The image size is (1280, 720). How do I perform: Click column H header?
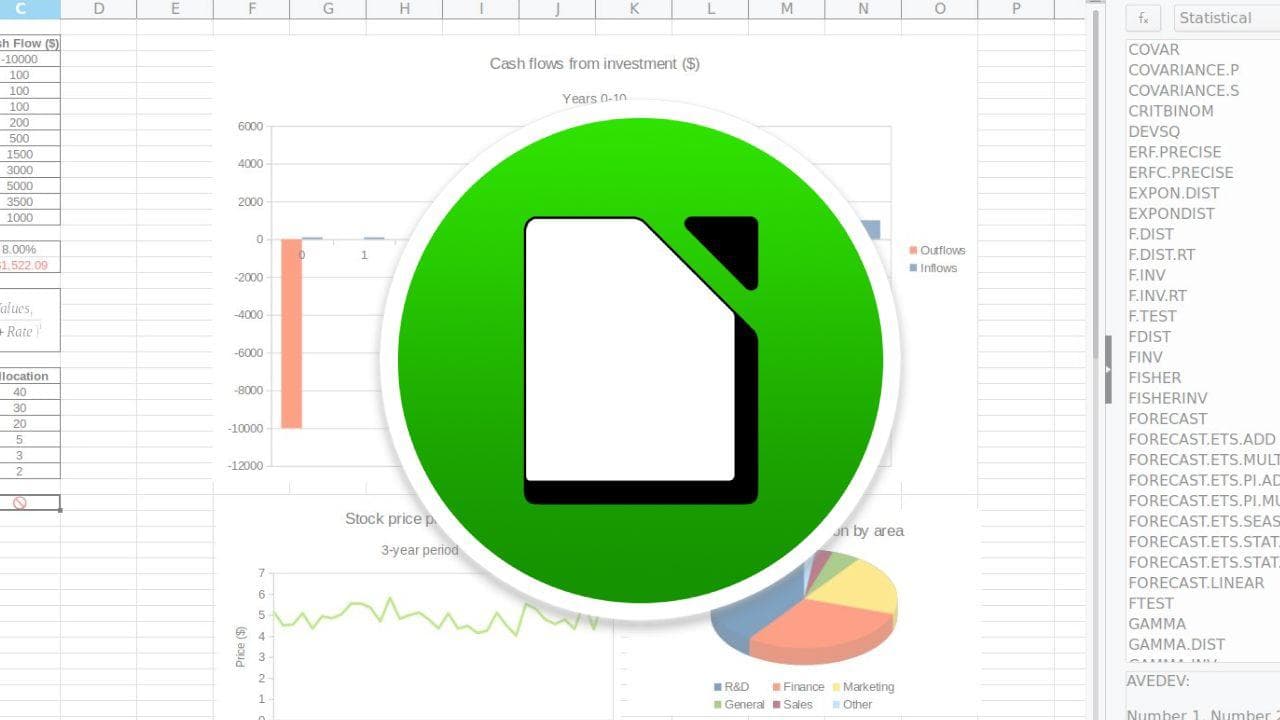click(x=404, y=9)
